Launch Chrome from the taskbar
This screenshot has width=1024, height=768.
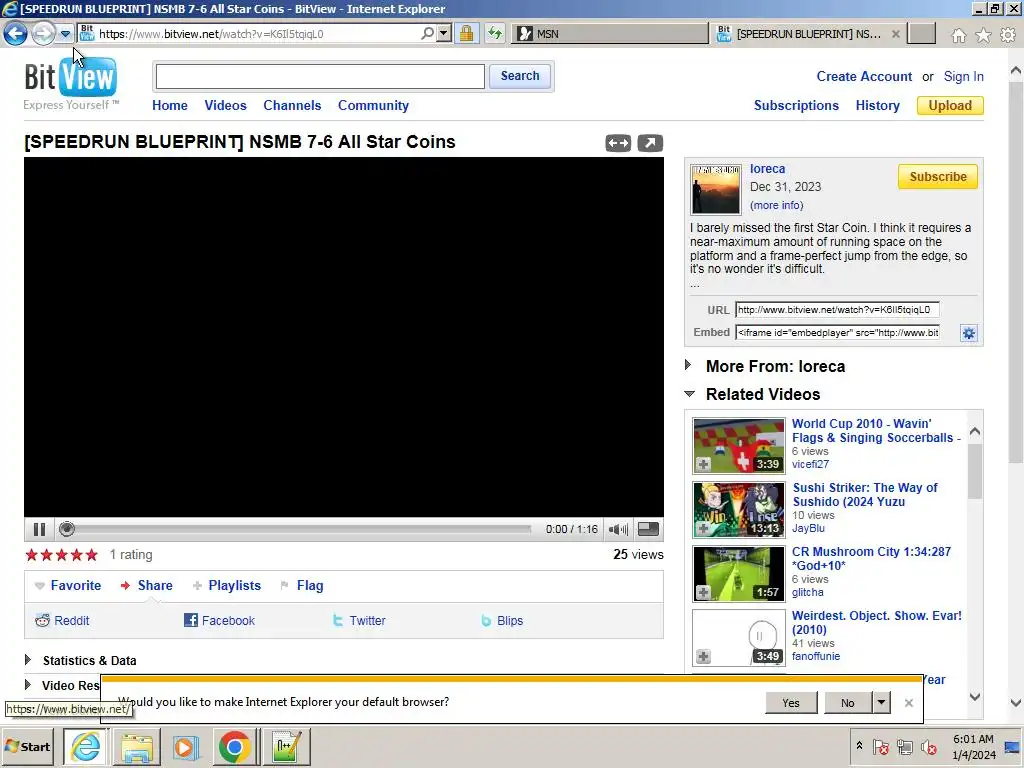234,746
